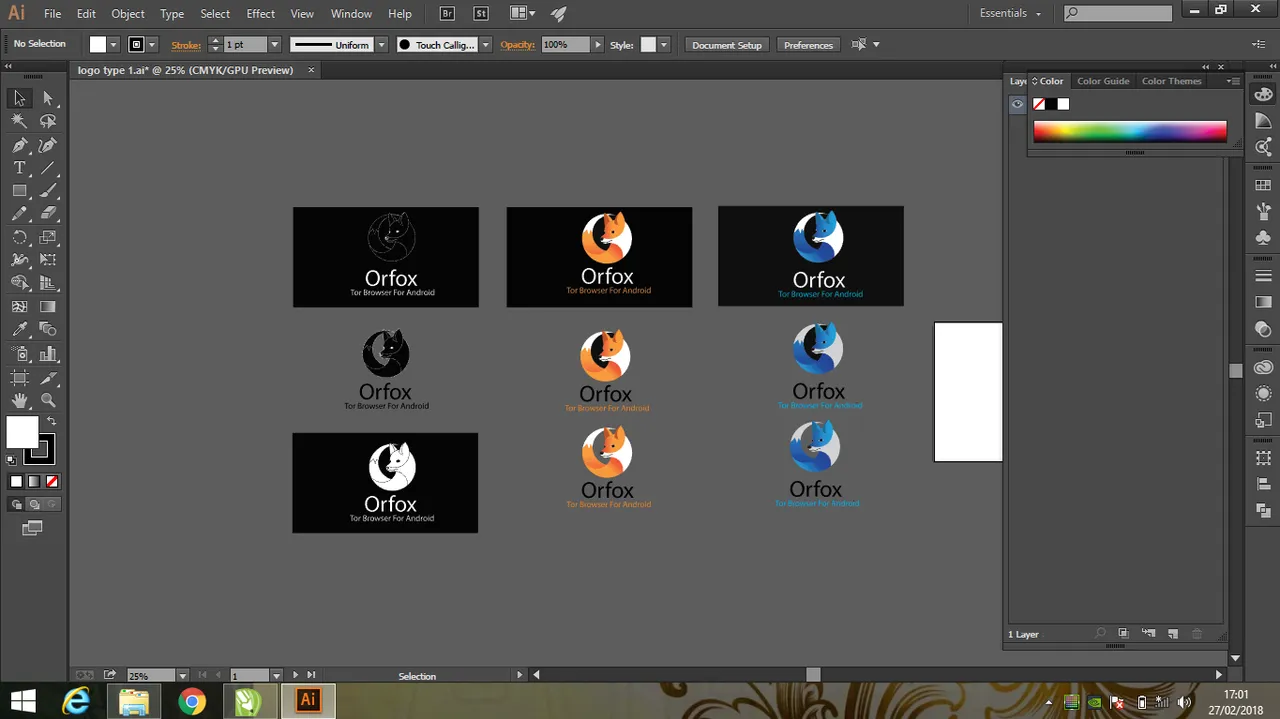Open the fill color dropdown
The image size is (1280, 719).
113,45
